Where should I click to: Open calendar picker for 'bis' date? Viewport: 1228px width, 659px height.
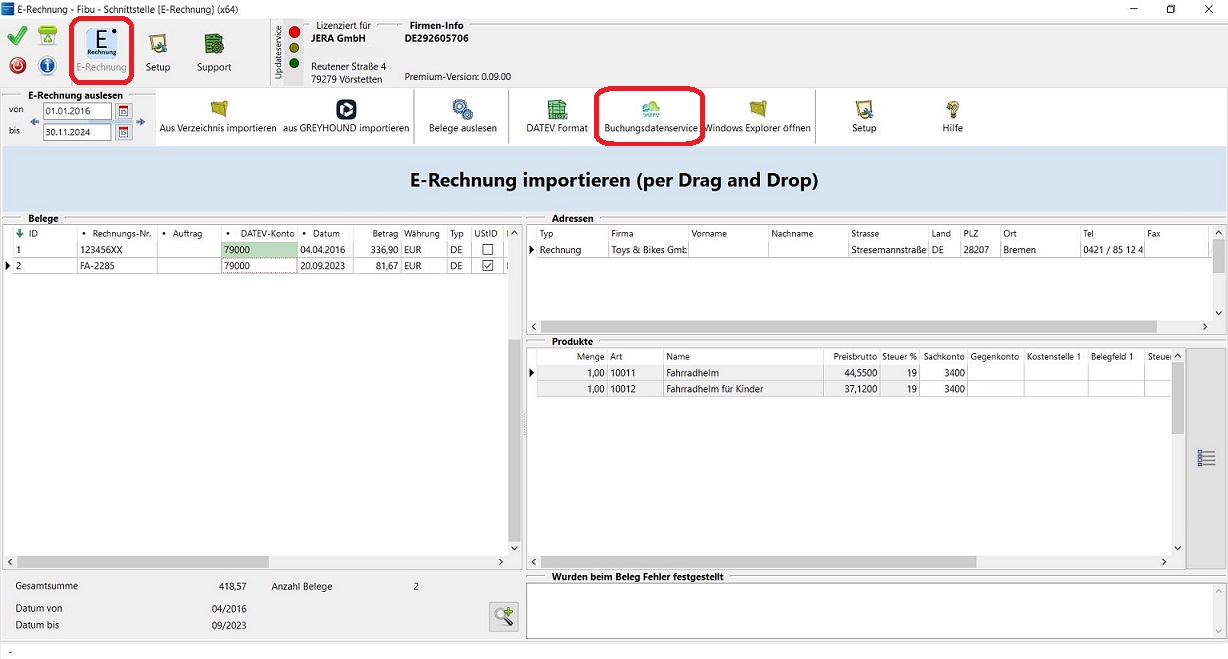124,132
